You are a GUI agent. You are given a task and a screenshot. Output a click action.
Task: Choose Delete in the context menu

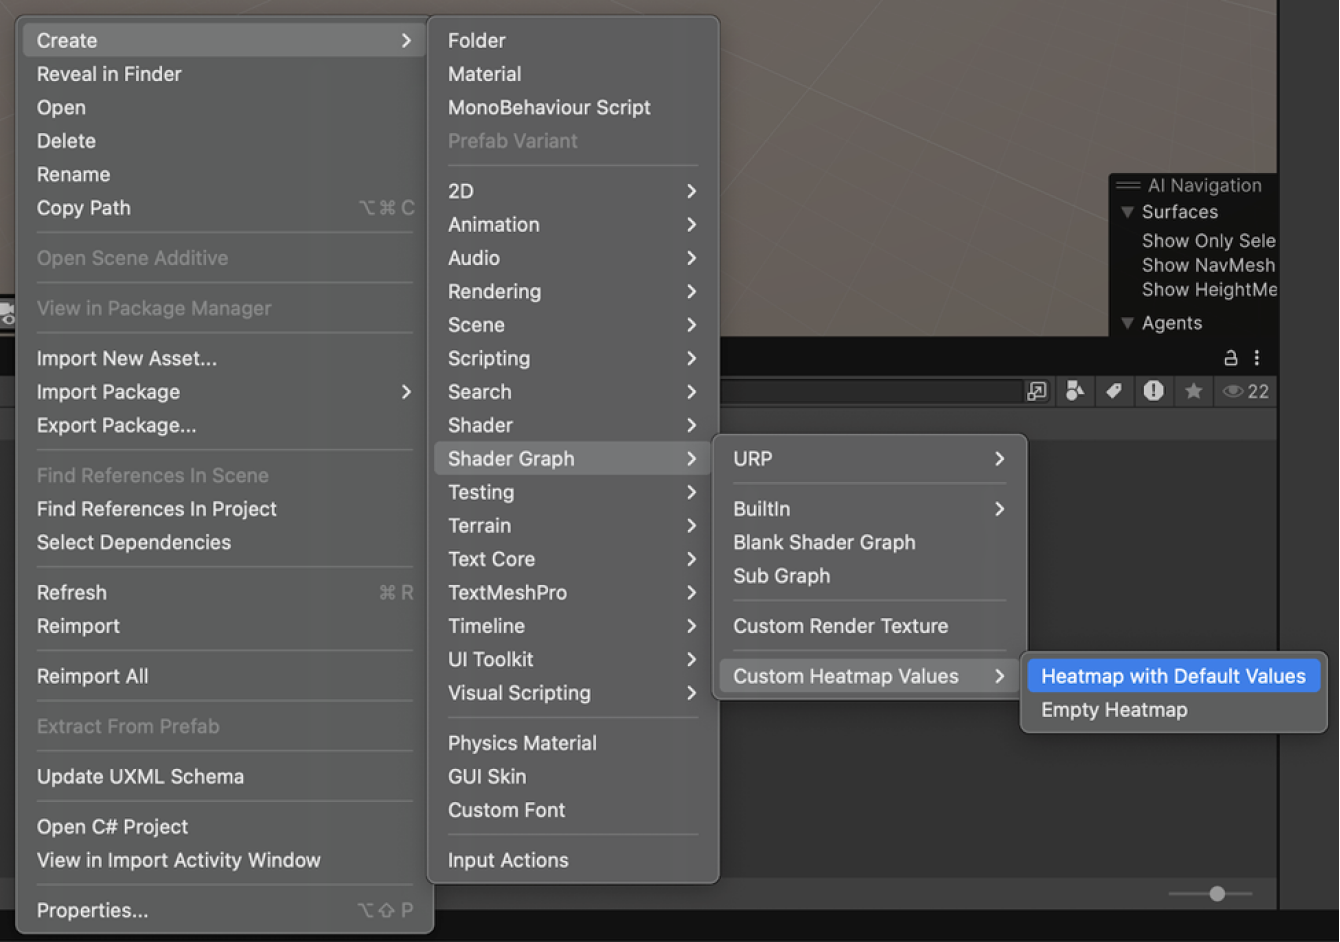click(224, 141)
